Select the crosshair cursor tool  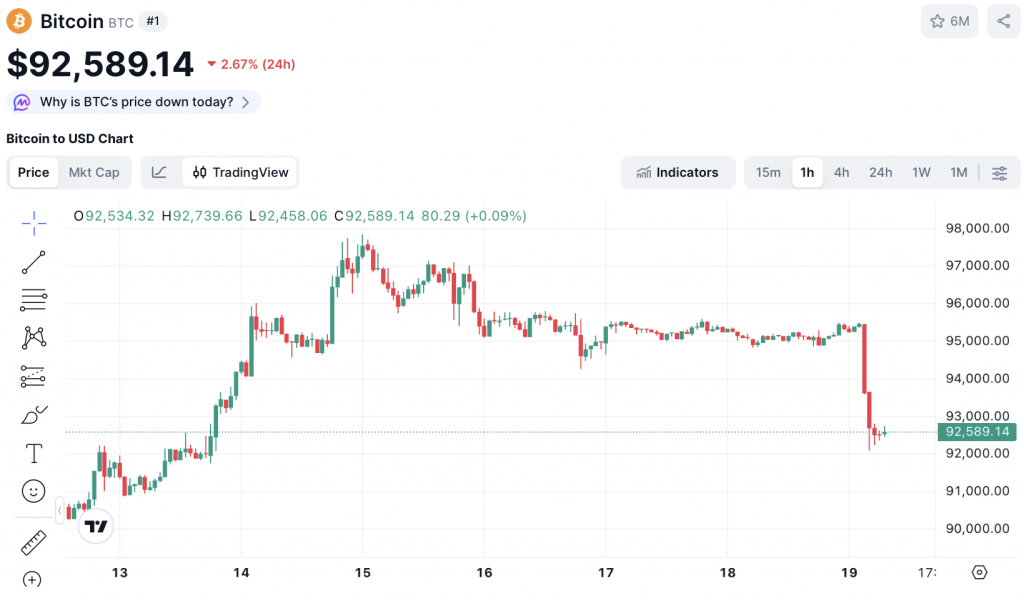coord(34,224)
